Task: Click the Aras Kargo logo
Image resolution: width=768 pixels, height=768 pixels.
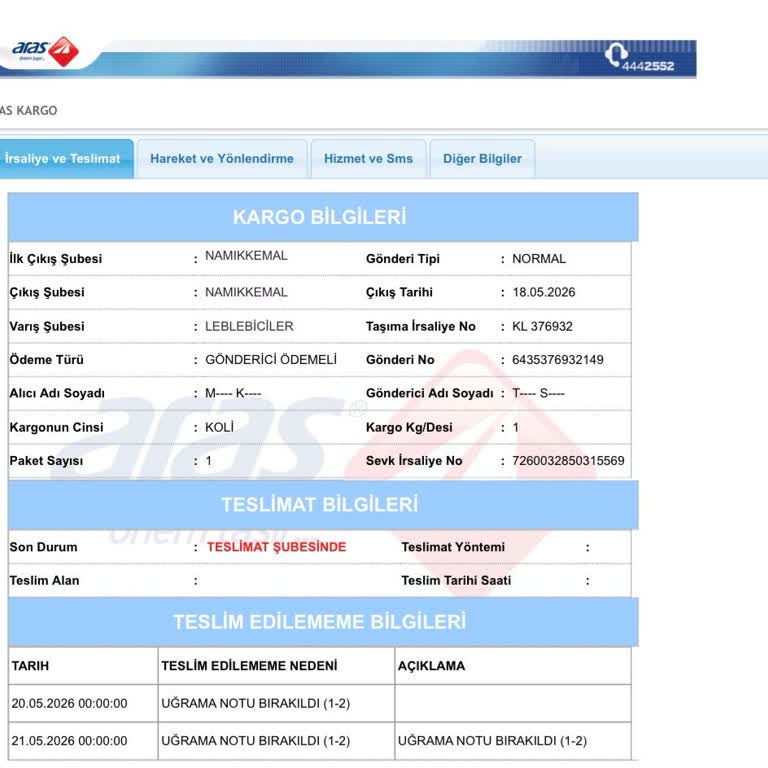Action: coord(45,51)
